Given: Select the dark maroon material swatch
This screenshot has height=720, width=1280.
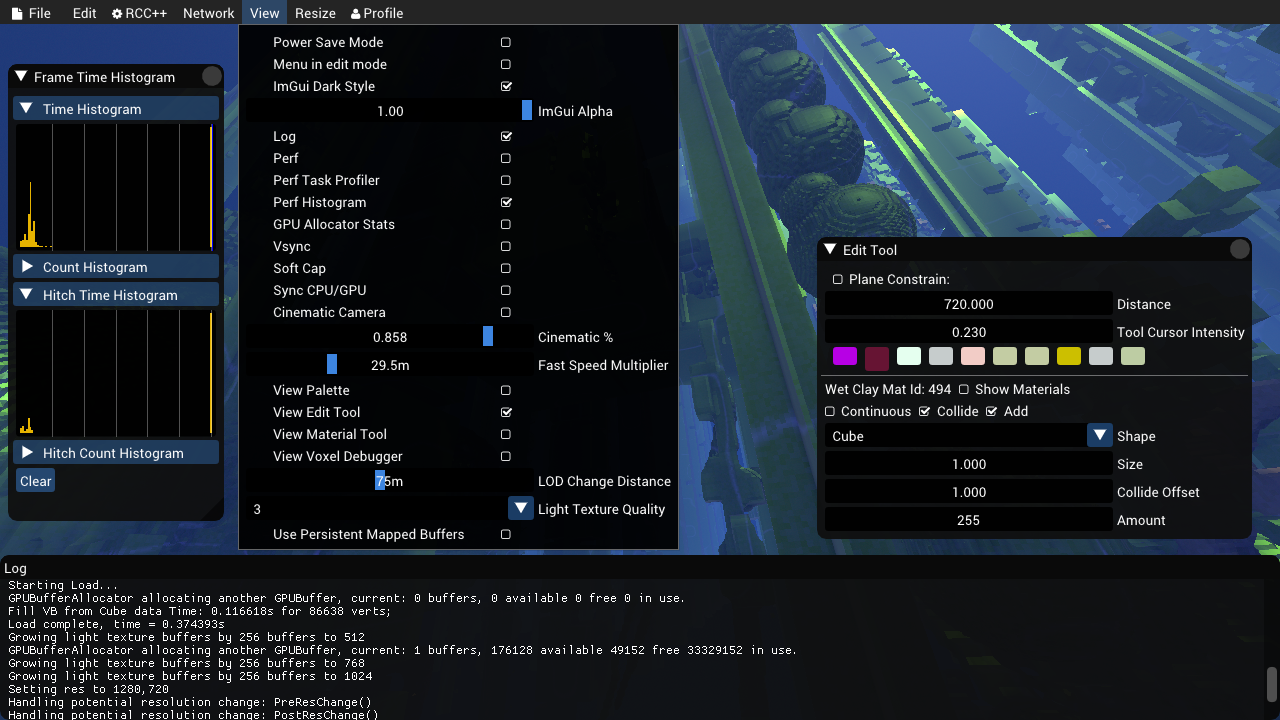Looking at the screenshot, I should point(877,358).
